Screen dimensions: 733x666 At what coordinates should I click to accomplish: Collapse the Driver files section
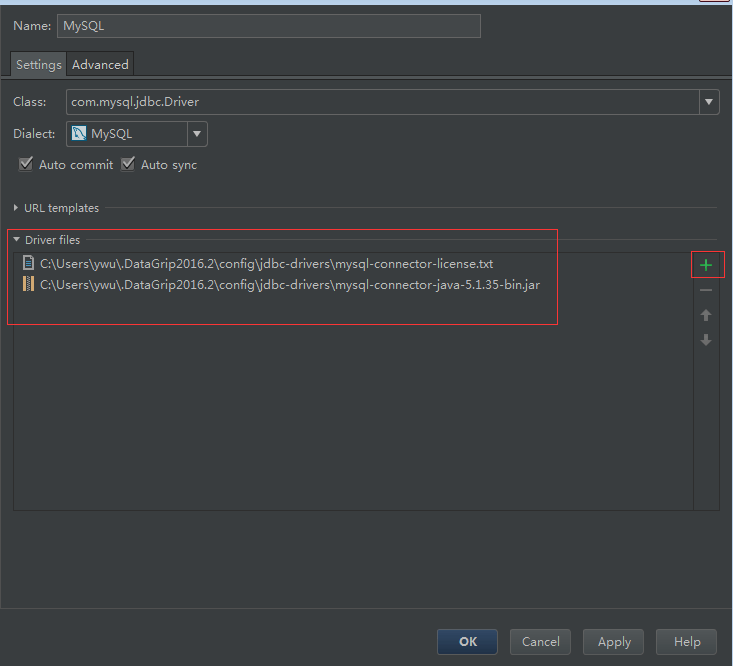(x=16, y=240)
